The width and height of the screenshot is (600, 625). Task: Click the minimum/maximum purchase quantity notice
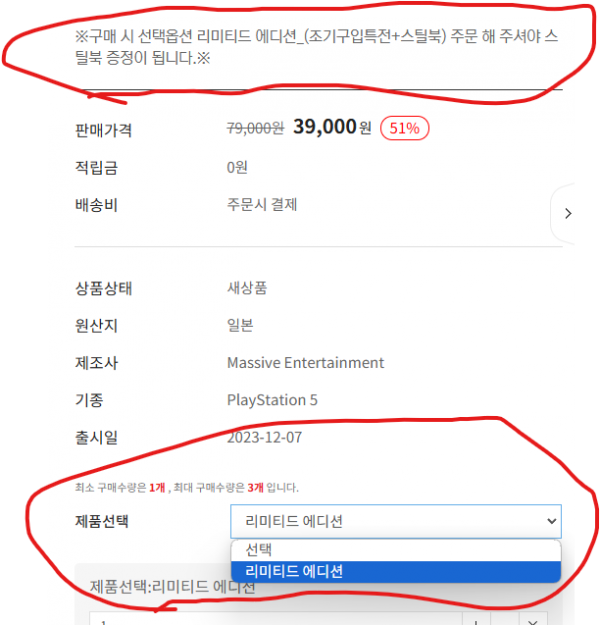(x=187, y=487)
